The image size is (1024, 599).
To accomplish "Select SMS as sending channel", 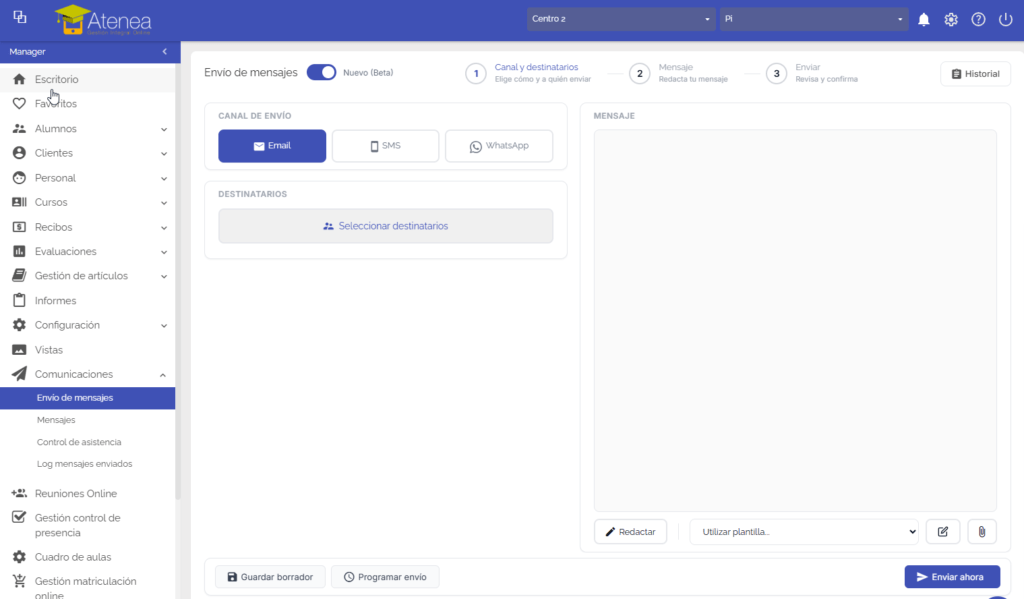I will 385,146.
